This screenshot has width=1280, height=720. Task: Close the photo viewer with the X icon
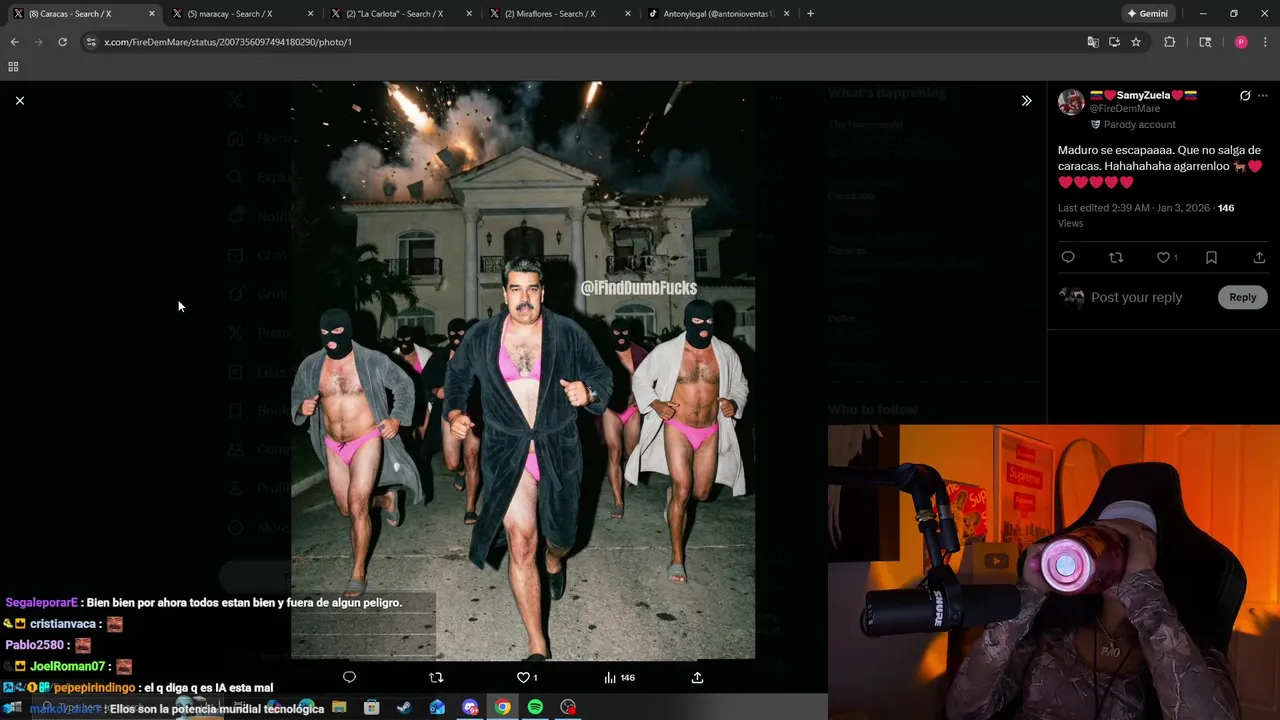(19, 101)
